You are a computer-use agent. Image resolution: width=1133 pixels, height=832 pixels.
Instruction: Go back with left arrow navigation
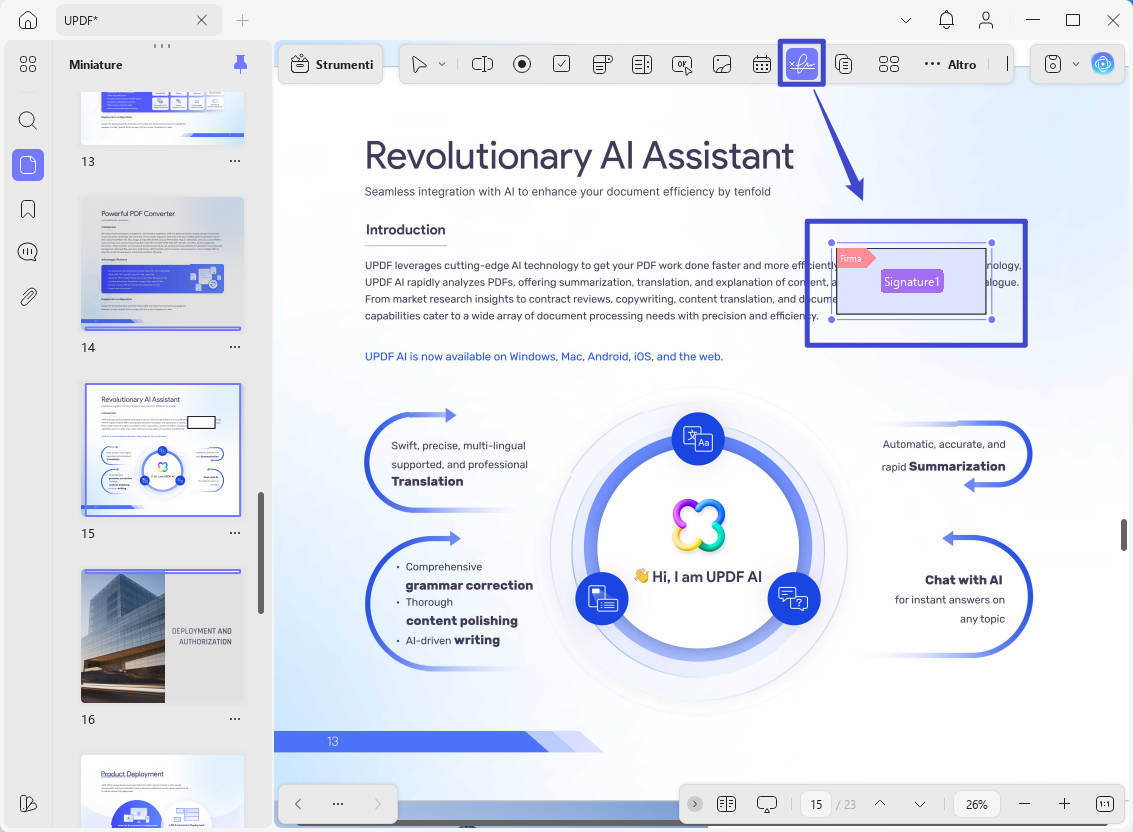click(x=298, y=804)
